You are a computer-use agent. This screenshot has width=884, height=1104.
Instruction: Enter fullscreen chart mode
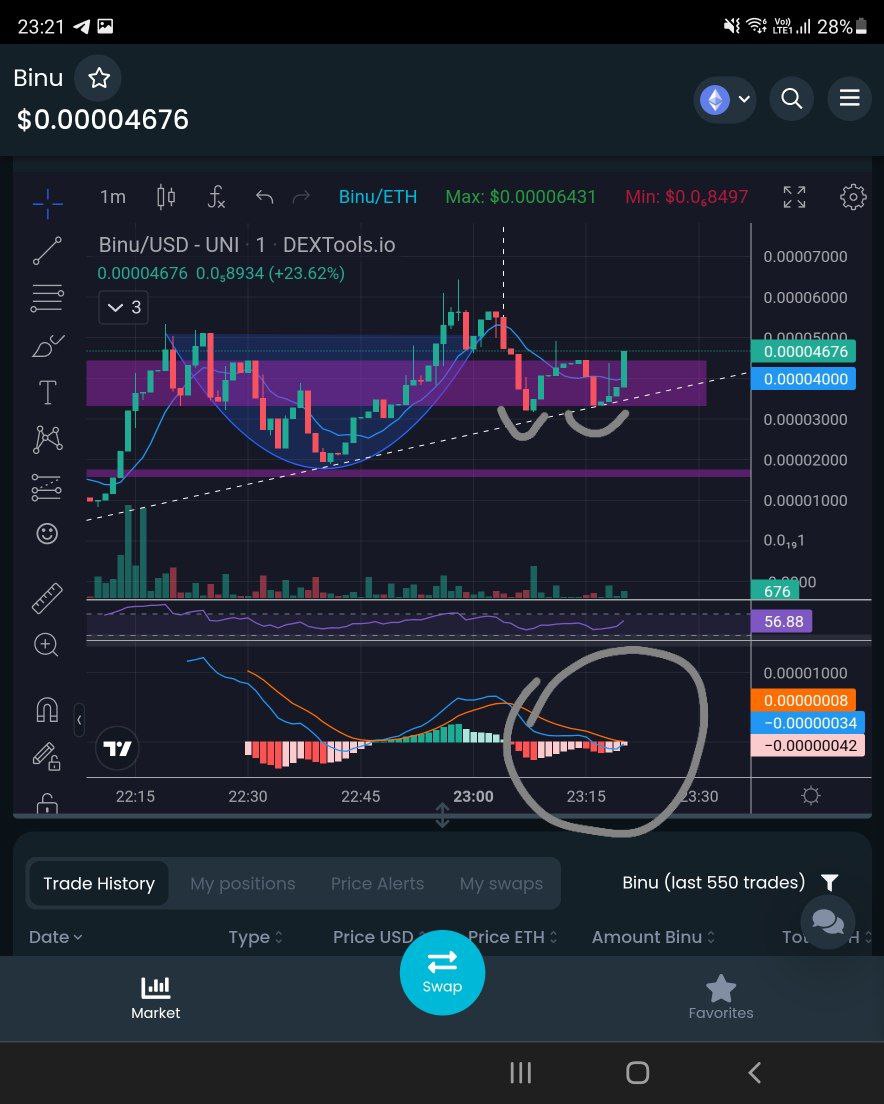(x=795, y=197)
